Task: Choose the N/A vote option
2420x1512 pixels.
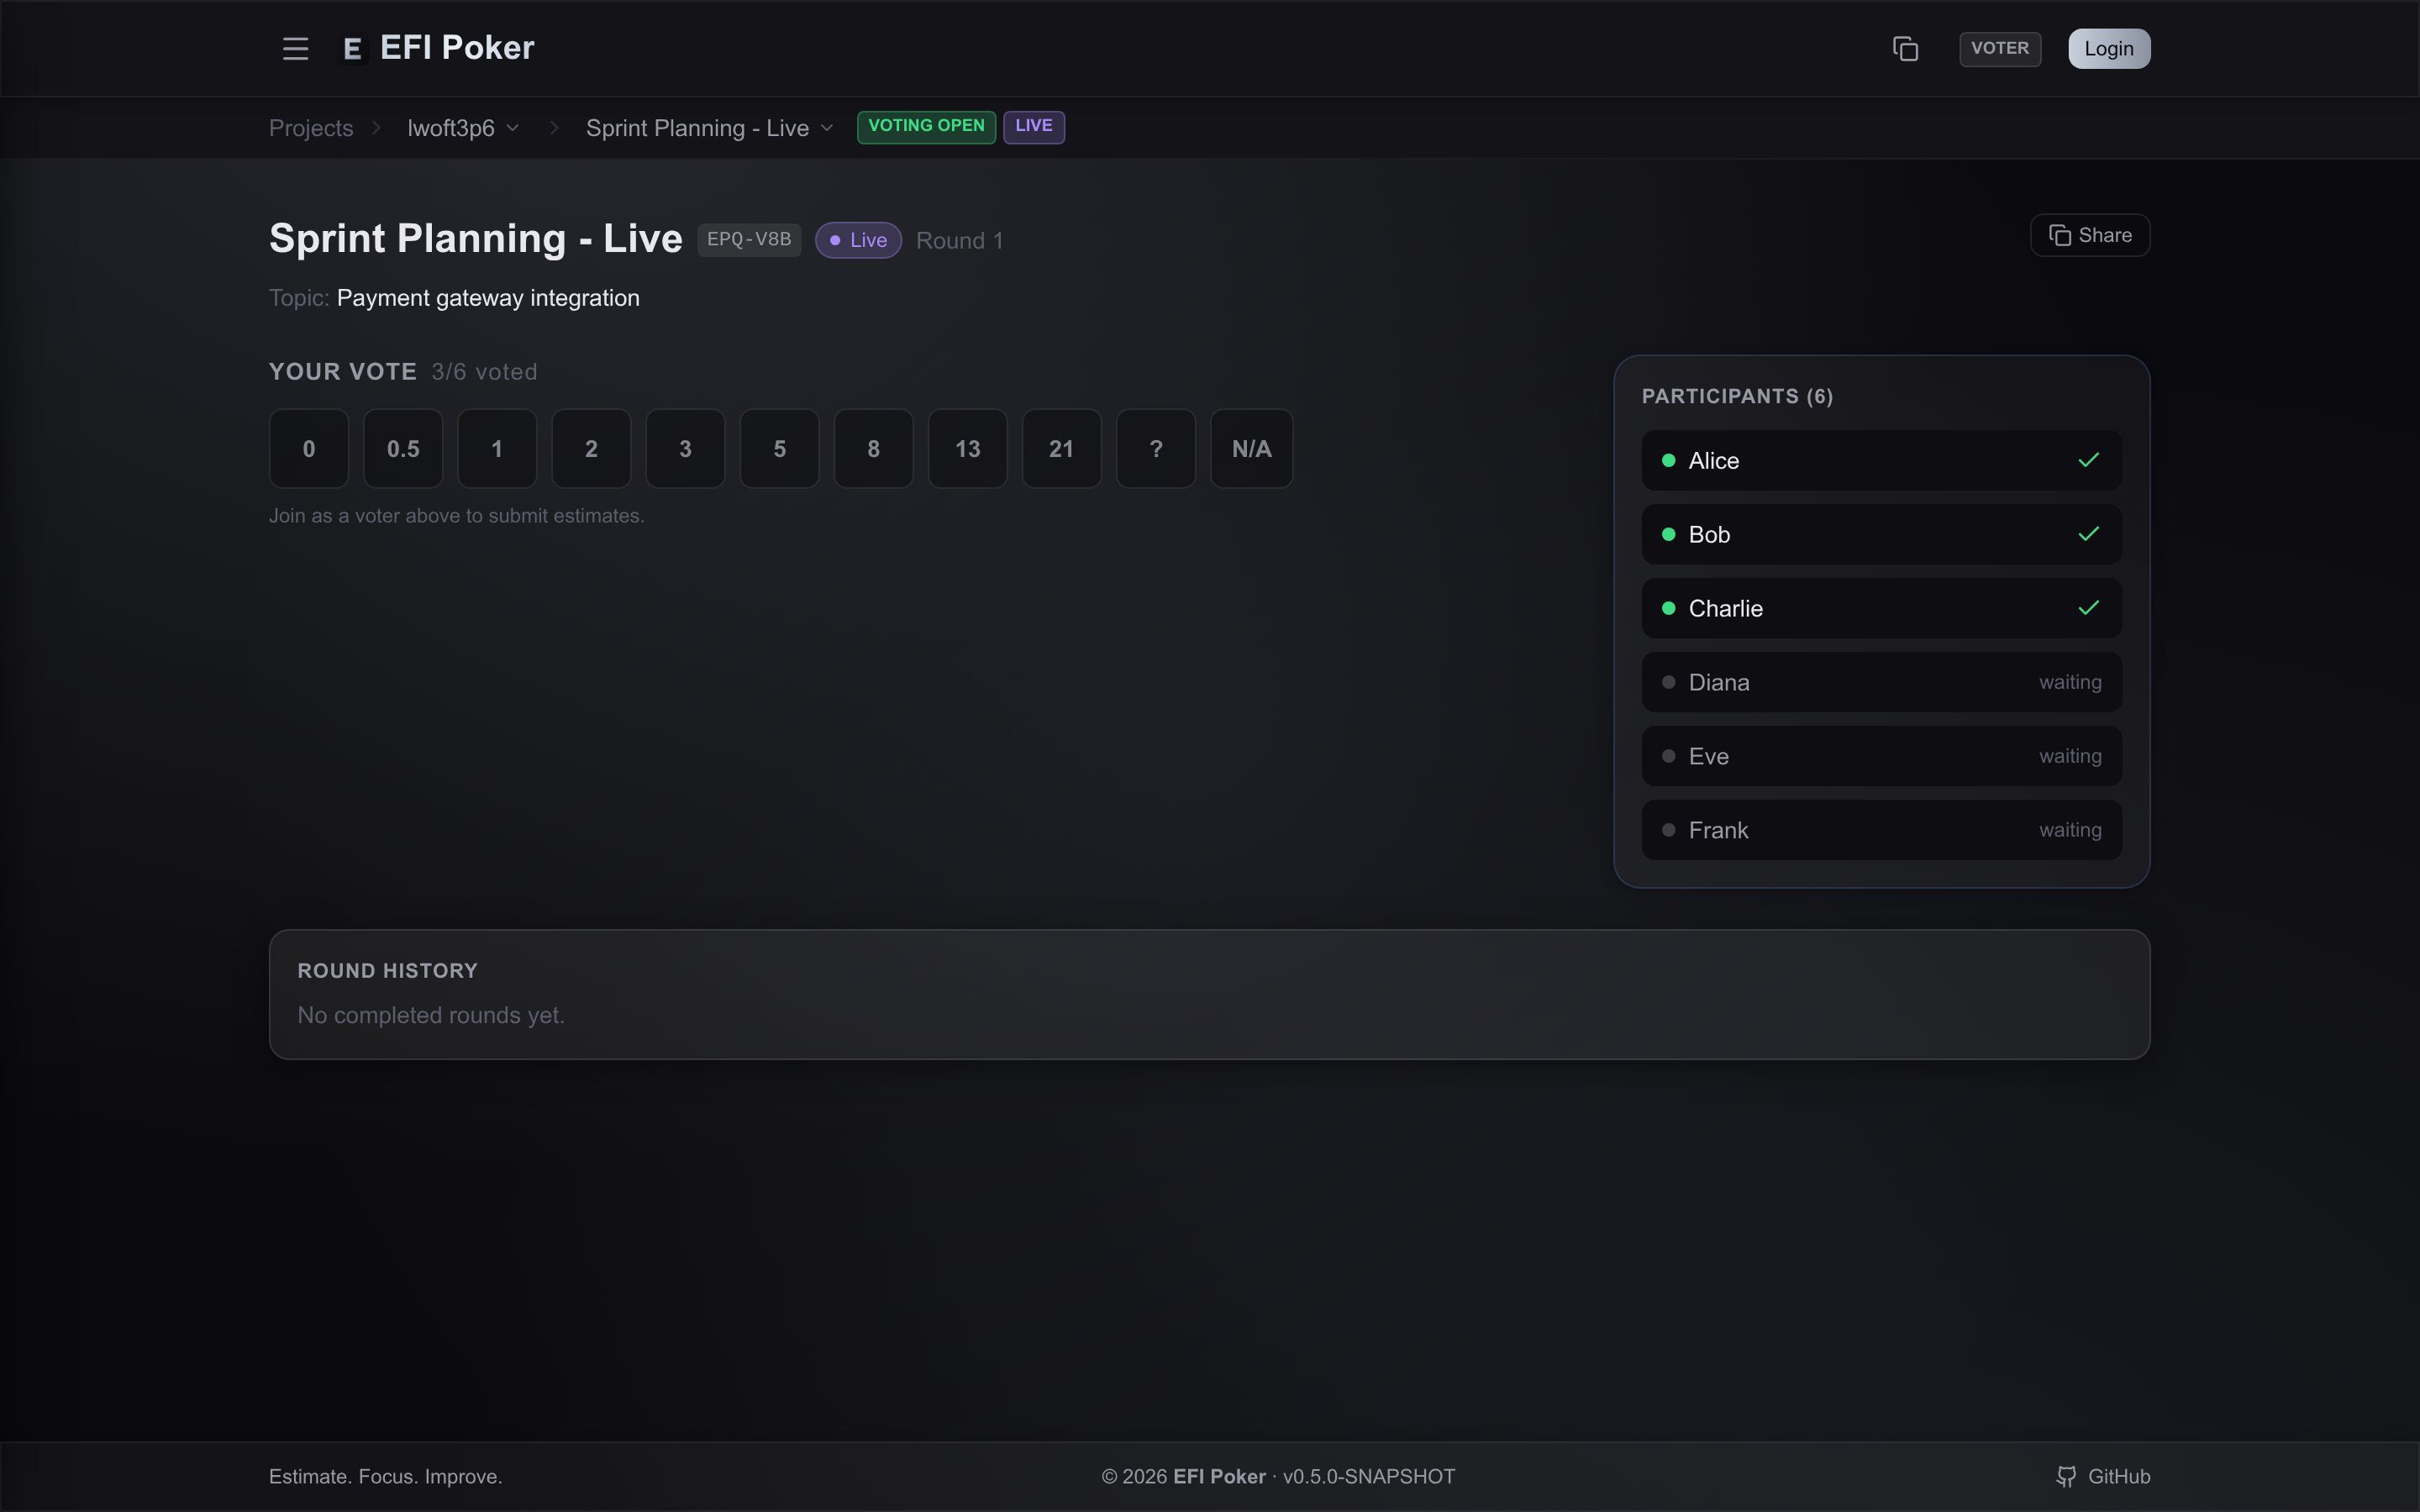Action: (x=1251, y=448)
